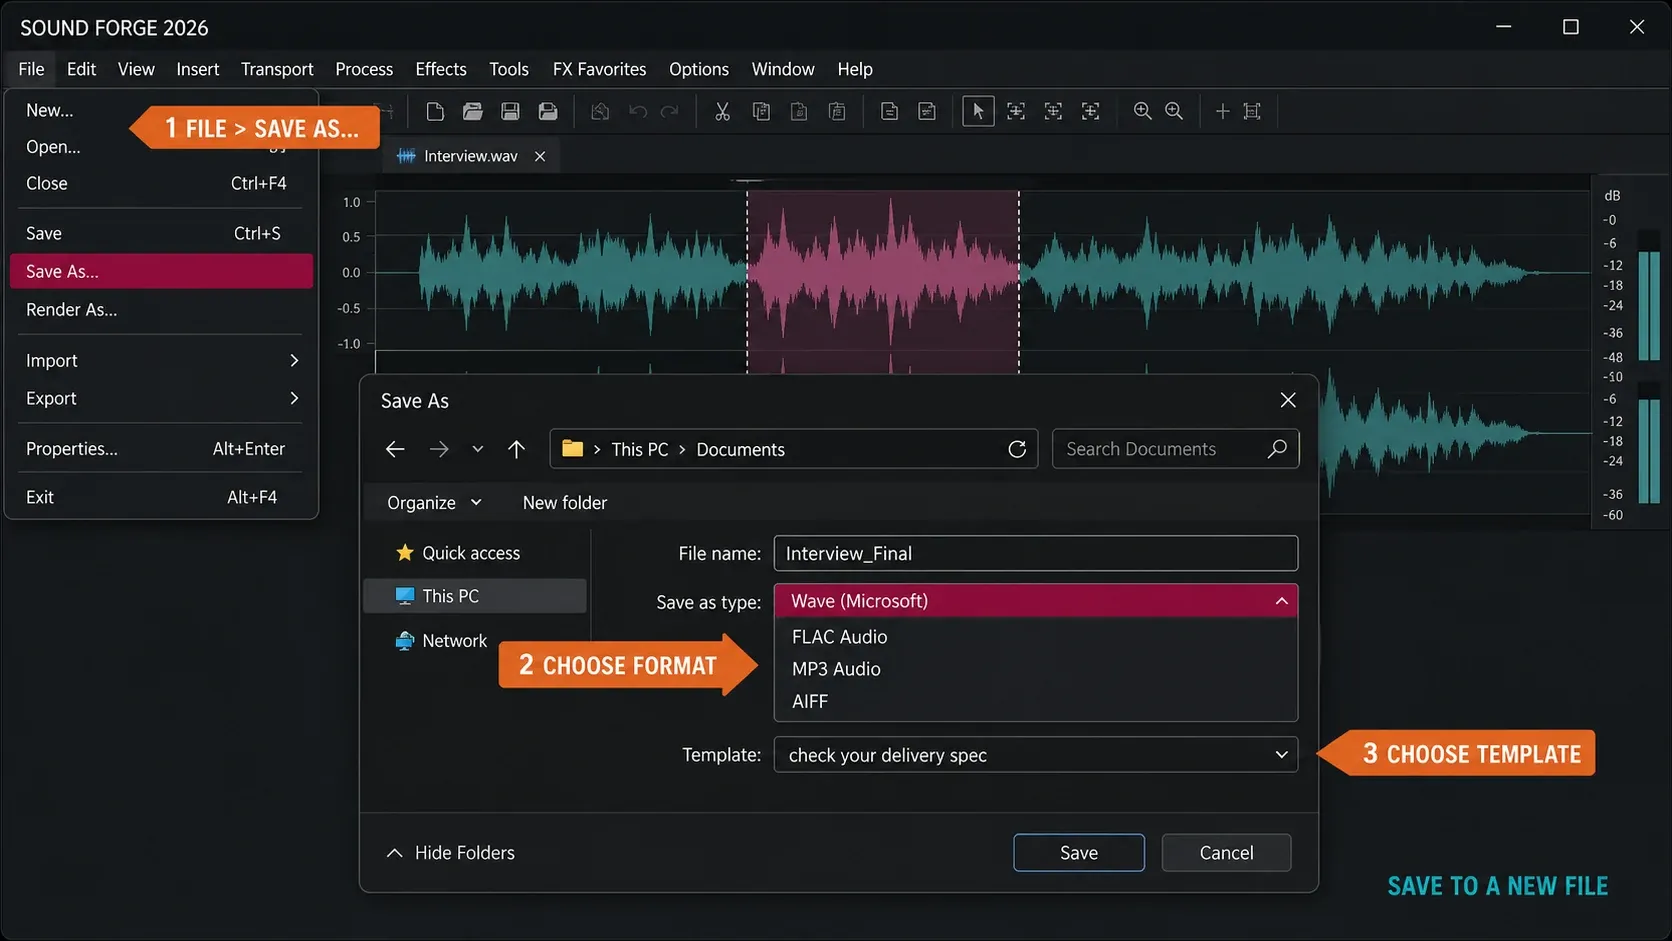Click the Save floppy disk toolbar icon

pyautogui.click(x=510, y=111)
